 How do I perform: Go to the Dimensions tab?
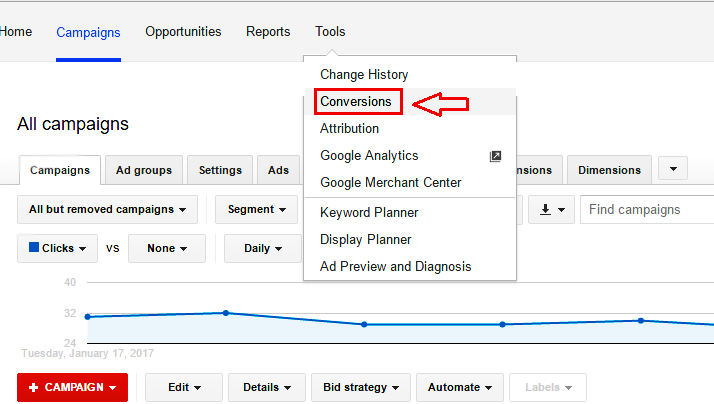point(610,170)
